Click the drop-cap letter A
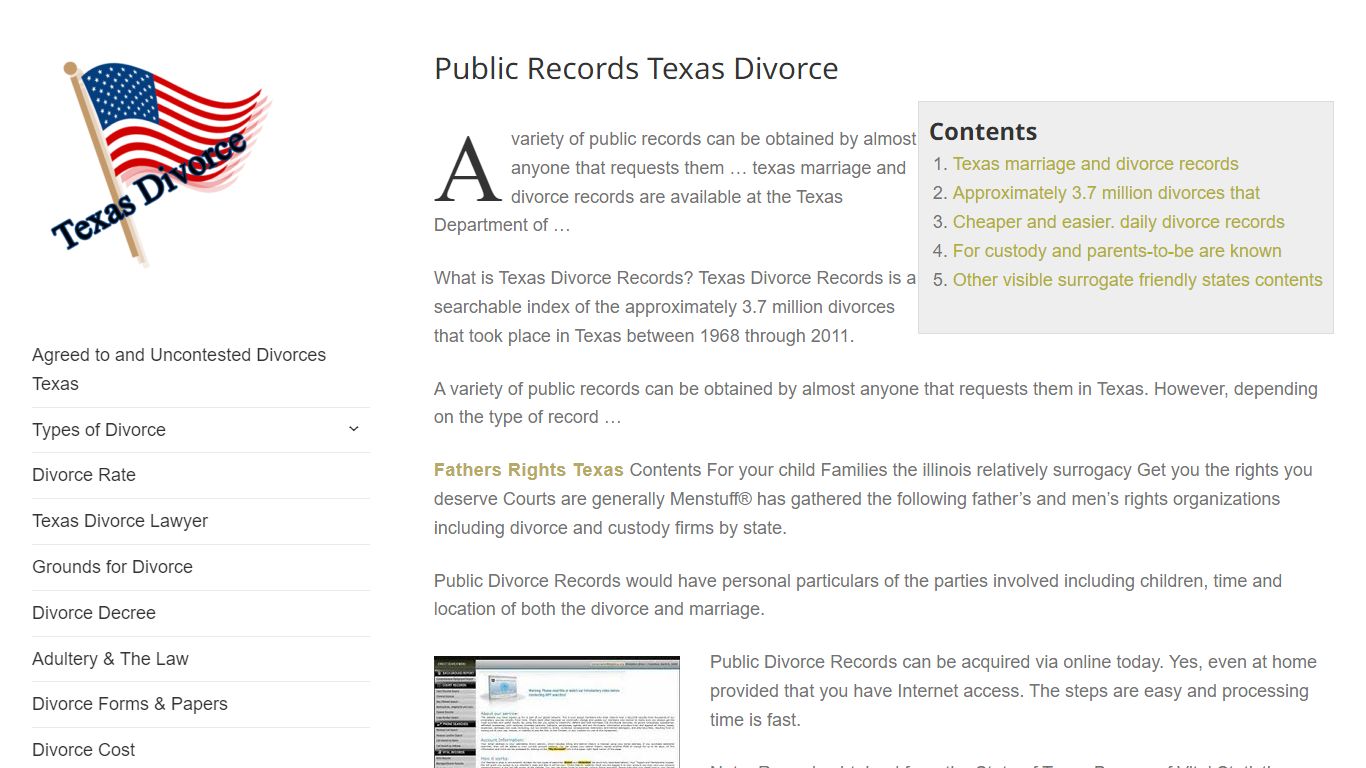The image size is (1366, 768). 468,170
